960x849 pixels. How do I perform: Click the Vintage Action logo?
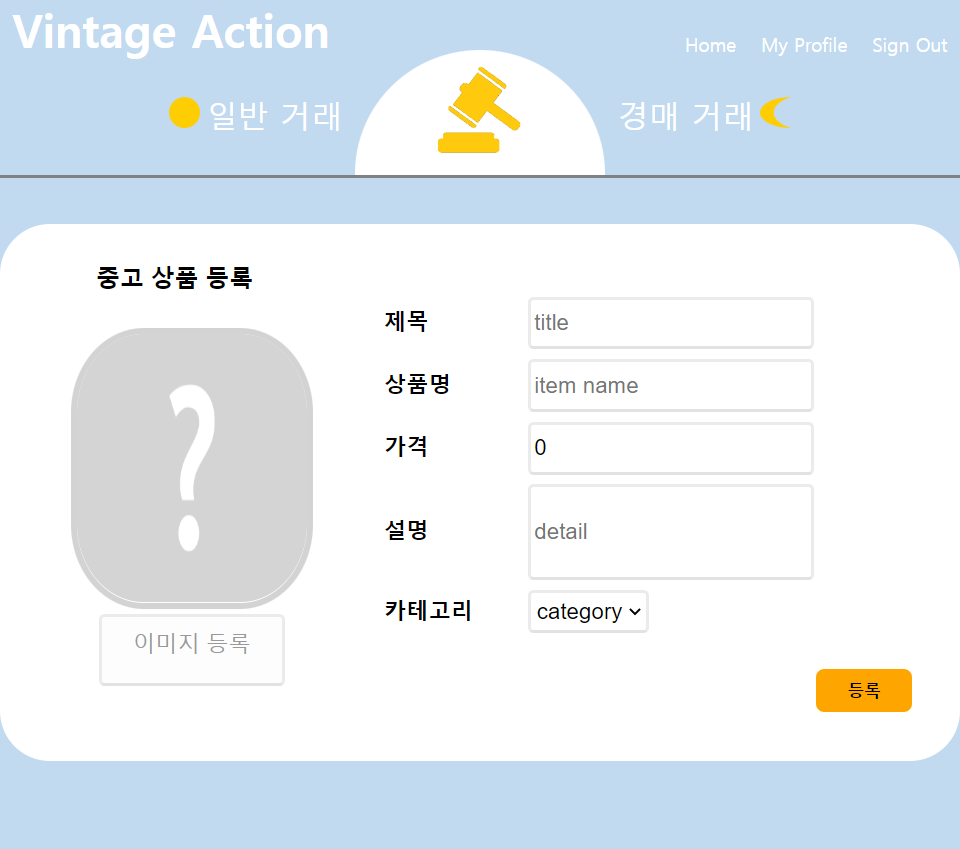pyautogui.click(x=168, y=32)
